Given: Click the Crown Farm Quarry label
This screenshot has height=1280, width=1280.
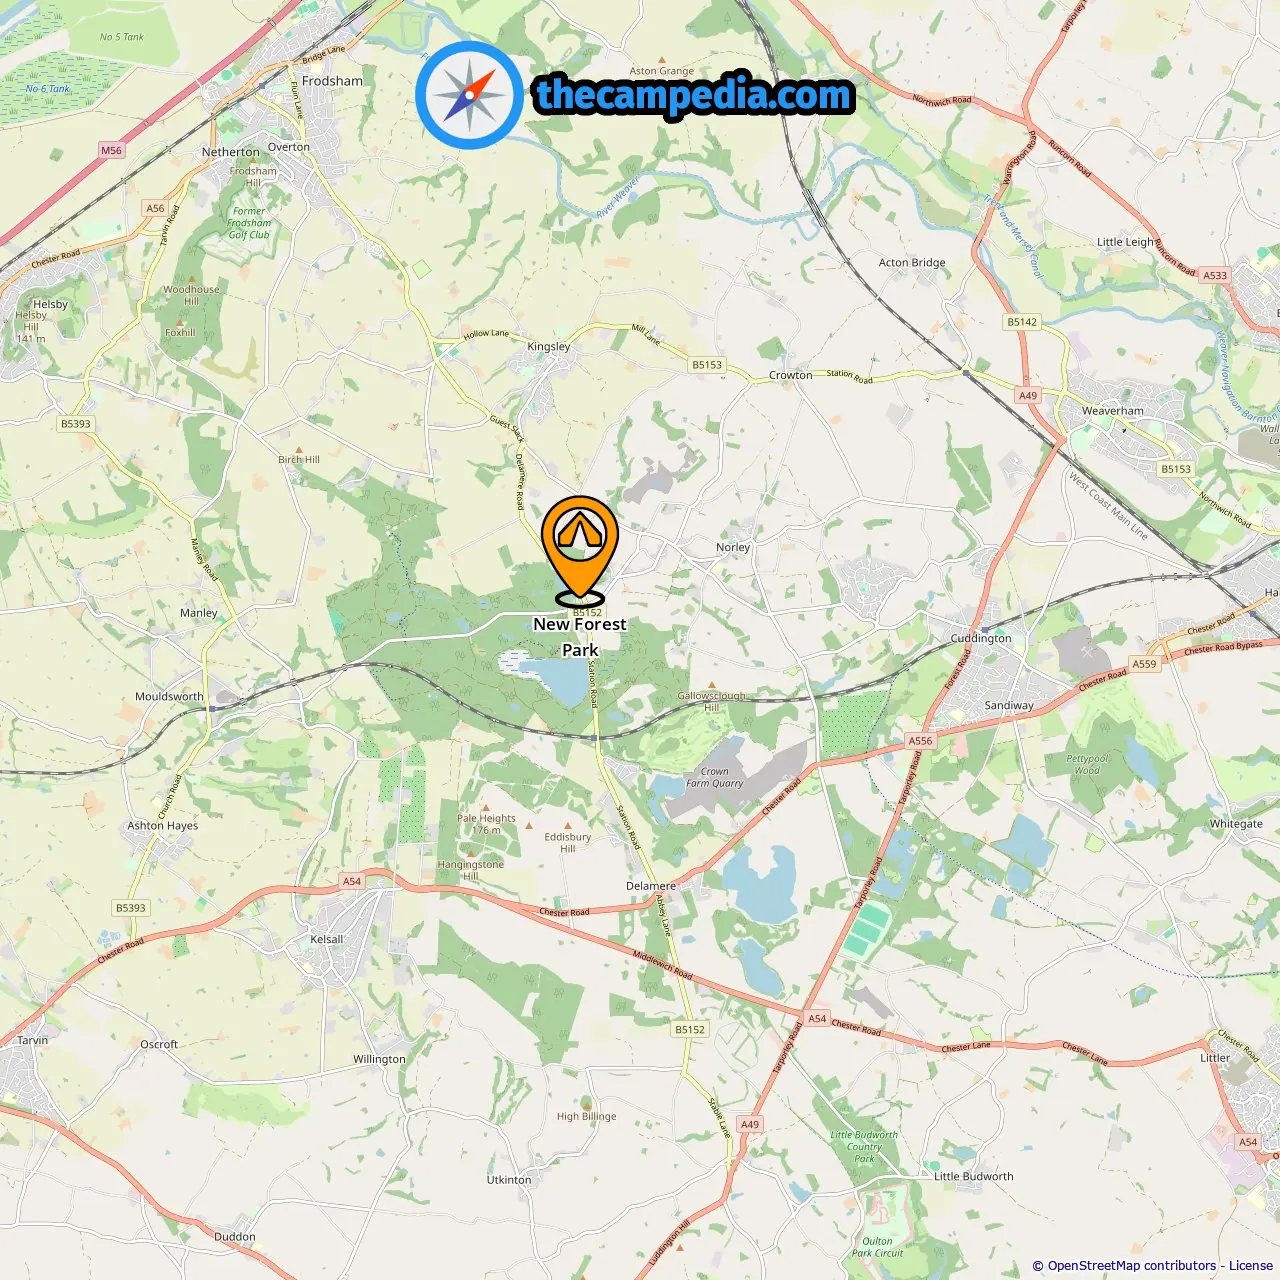Looking at the screenshot, I should pos(714,777).
